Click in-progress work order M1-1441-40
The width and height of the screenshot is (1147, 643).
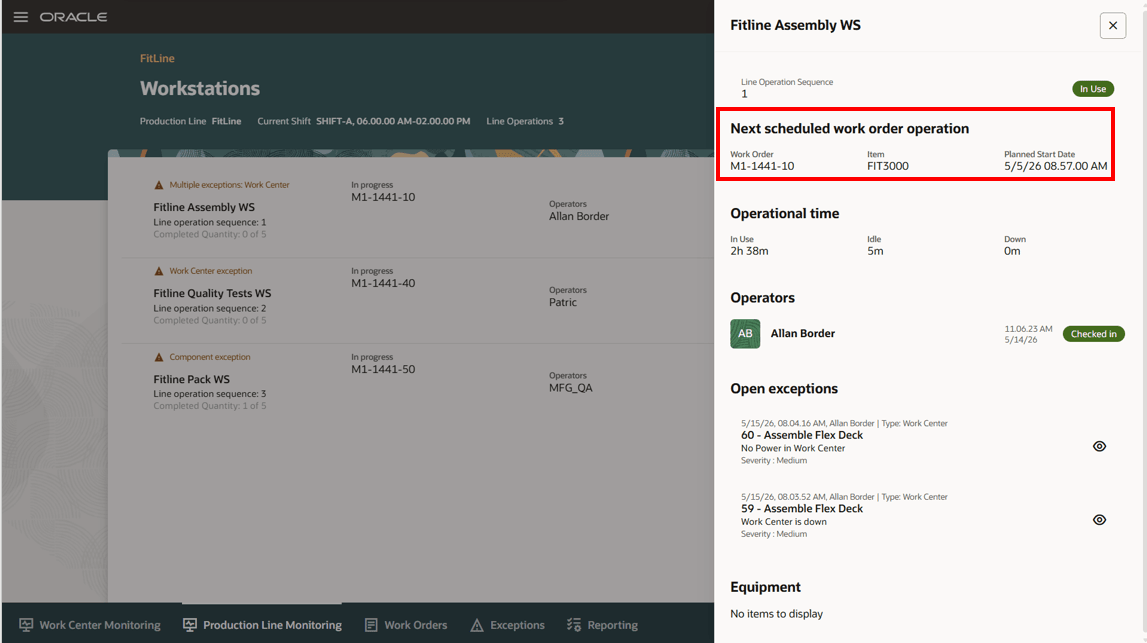383,283
